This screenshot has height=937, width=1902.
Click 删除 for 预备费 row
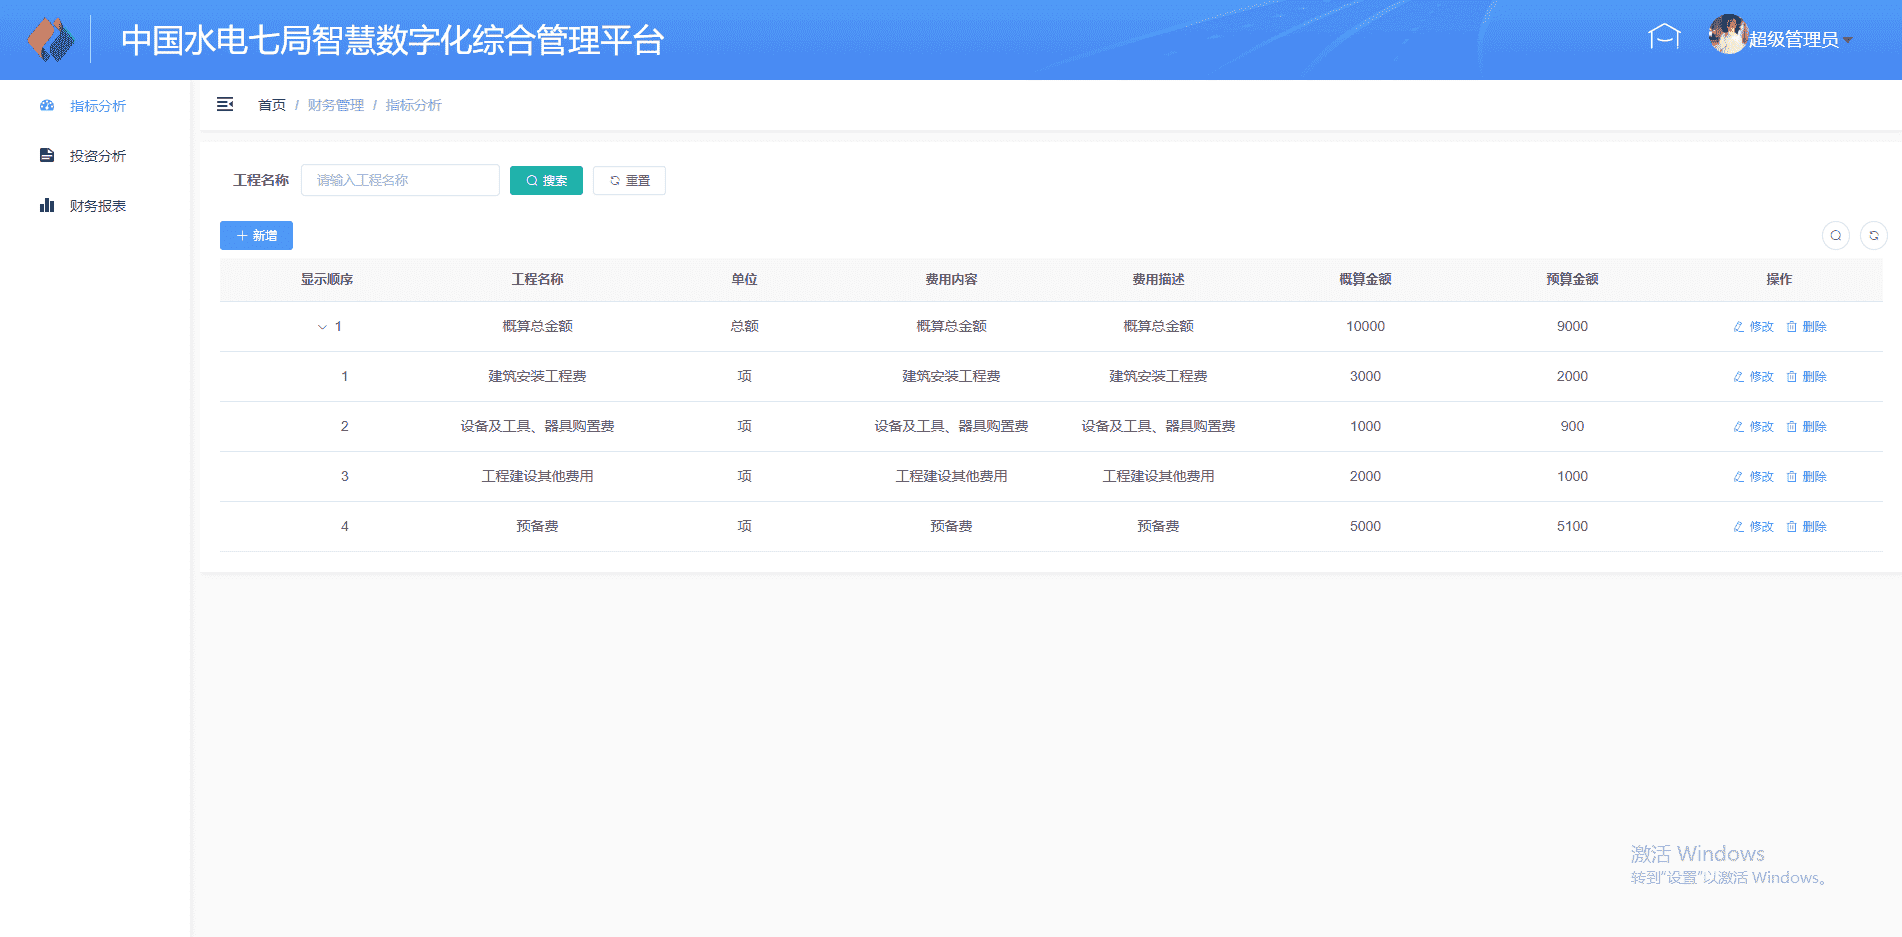point(1806,527)
